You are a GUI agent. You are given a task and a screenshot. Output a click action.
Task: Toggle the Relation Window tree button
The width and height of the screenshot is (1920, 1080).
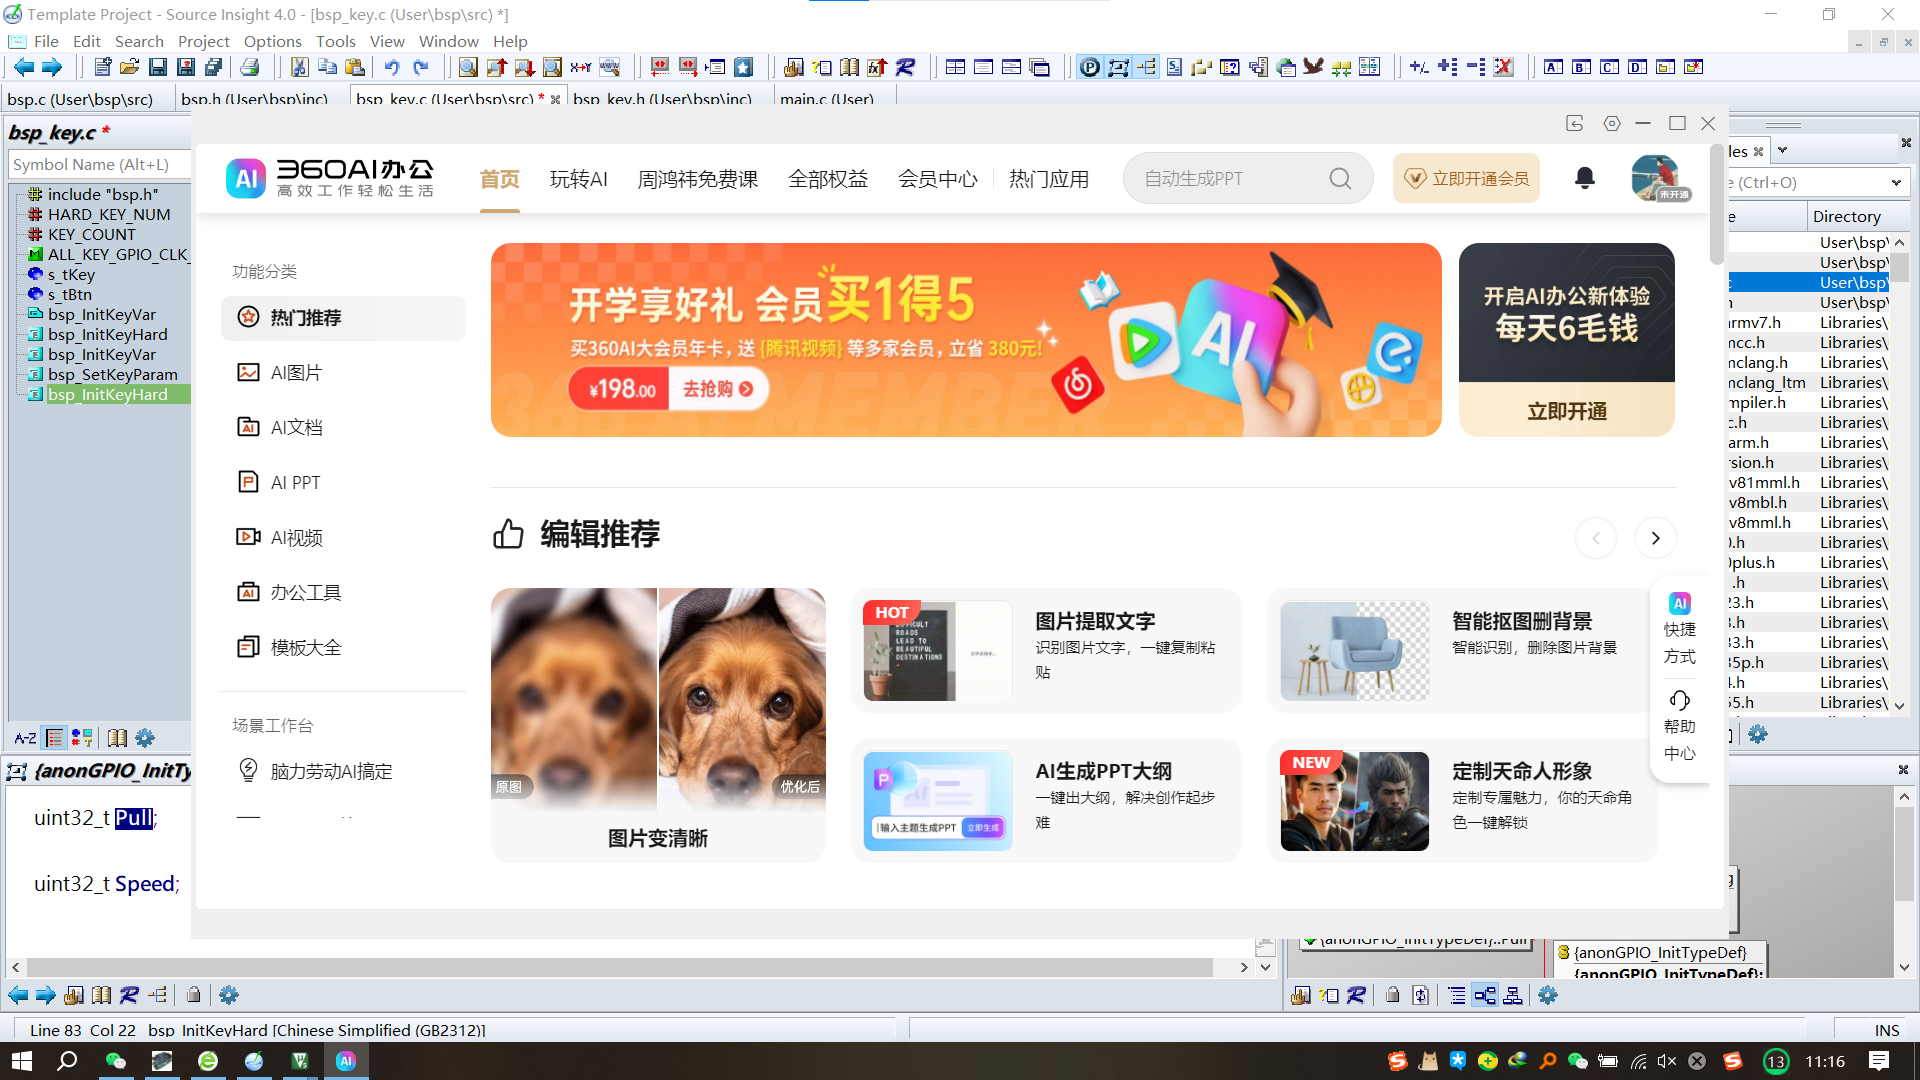tap(1146, 67)
